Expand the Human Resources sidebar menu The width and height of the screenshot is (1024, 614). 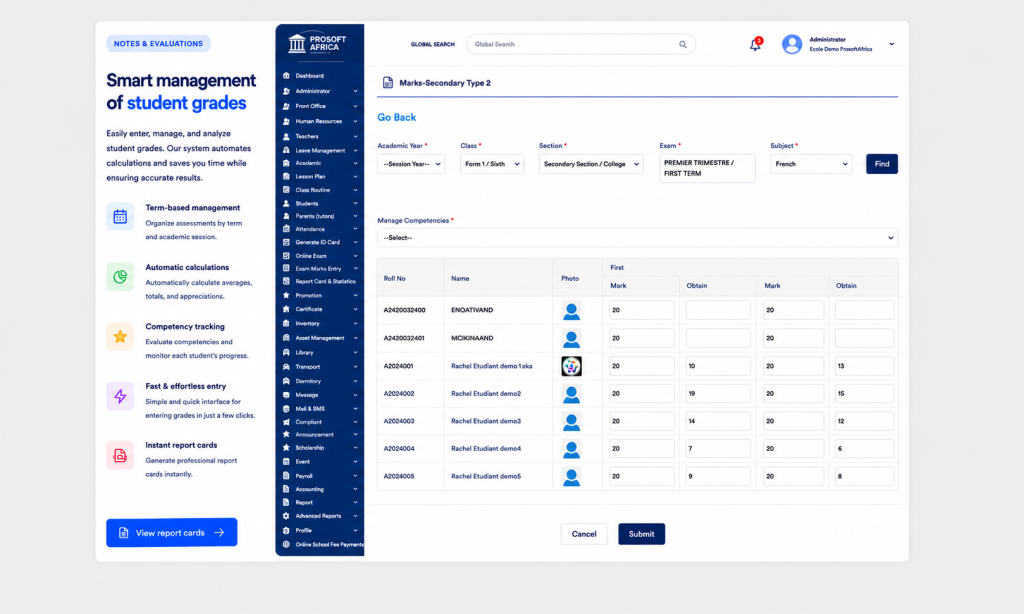point(320,121)
